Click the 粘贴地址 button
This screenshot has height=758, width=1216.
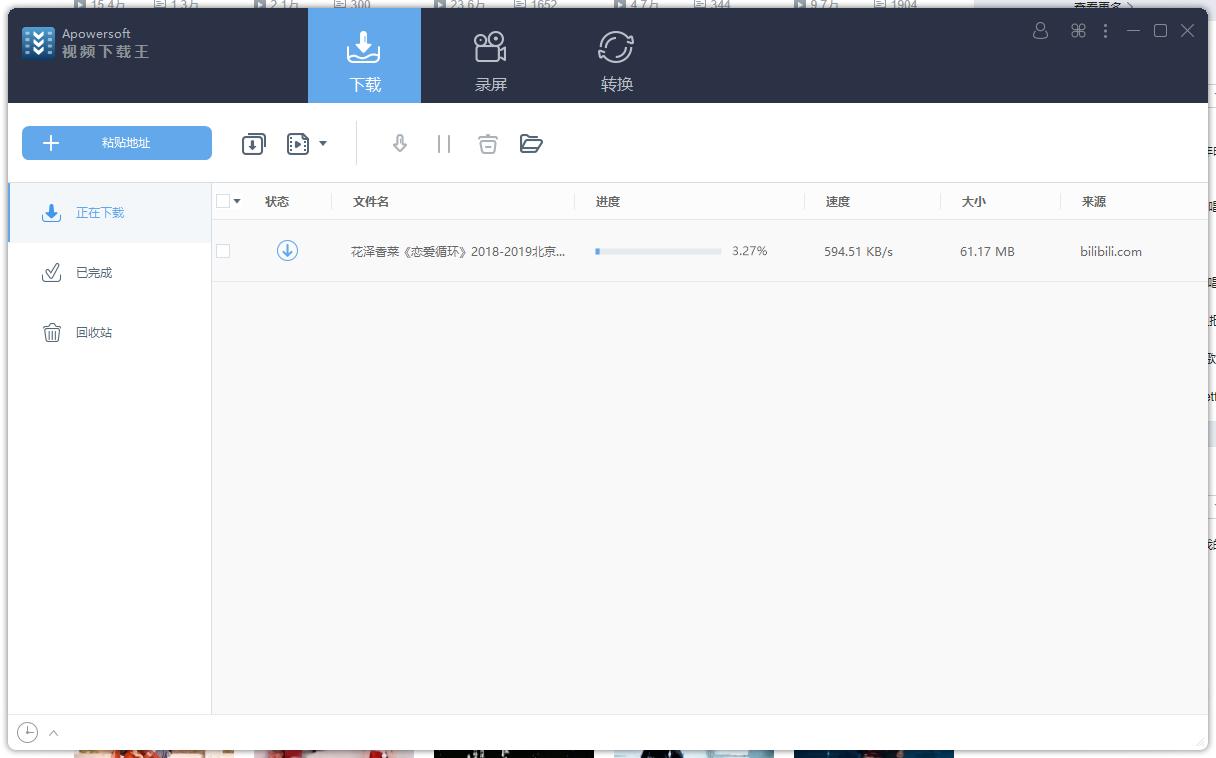[116, 143]
